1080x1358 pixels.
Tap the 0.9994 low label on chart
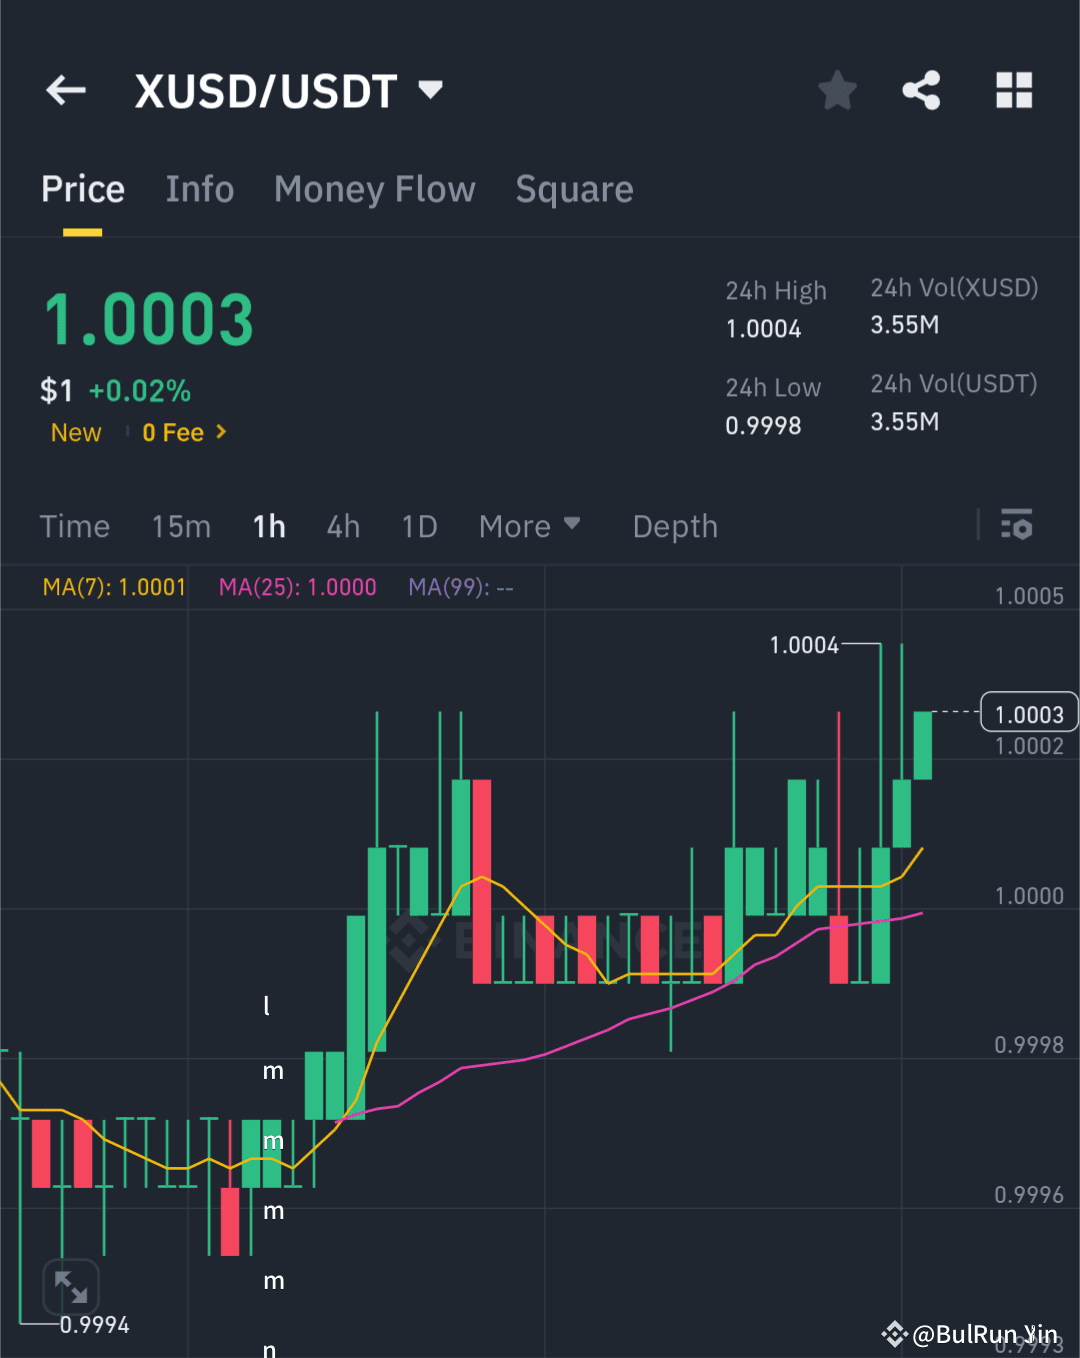coord(95,1325)
